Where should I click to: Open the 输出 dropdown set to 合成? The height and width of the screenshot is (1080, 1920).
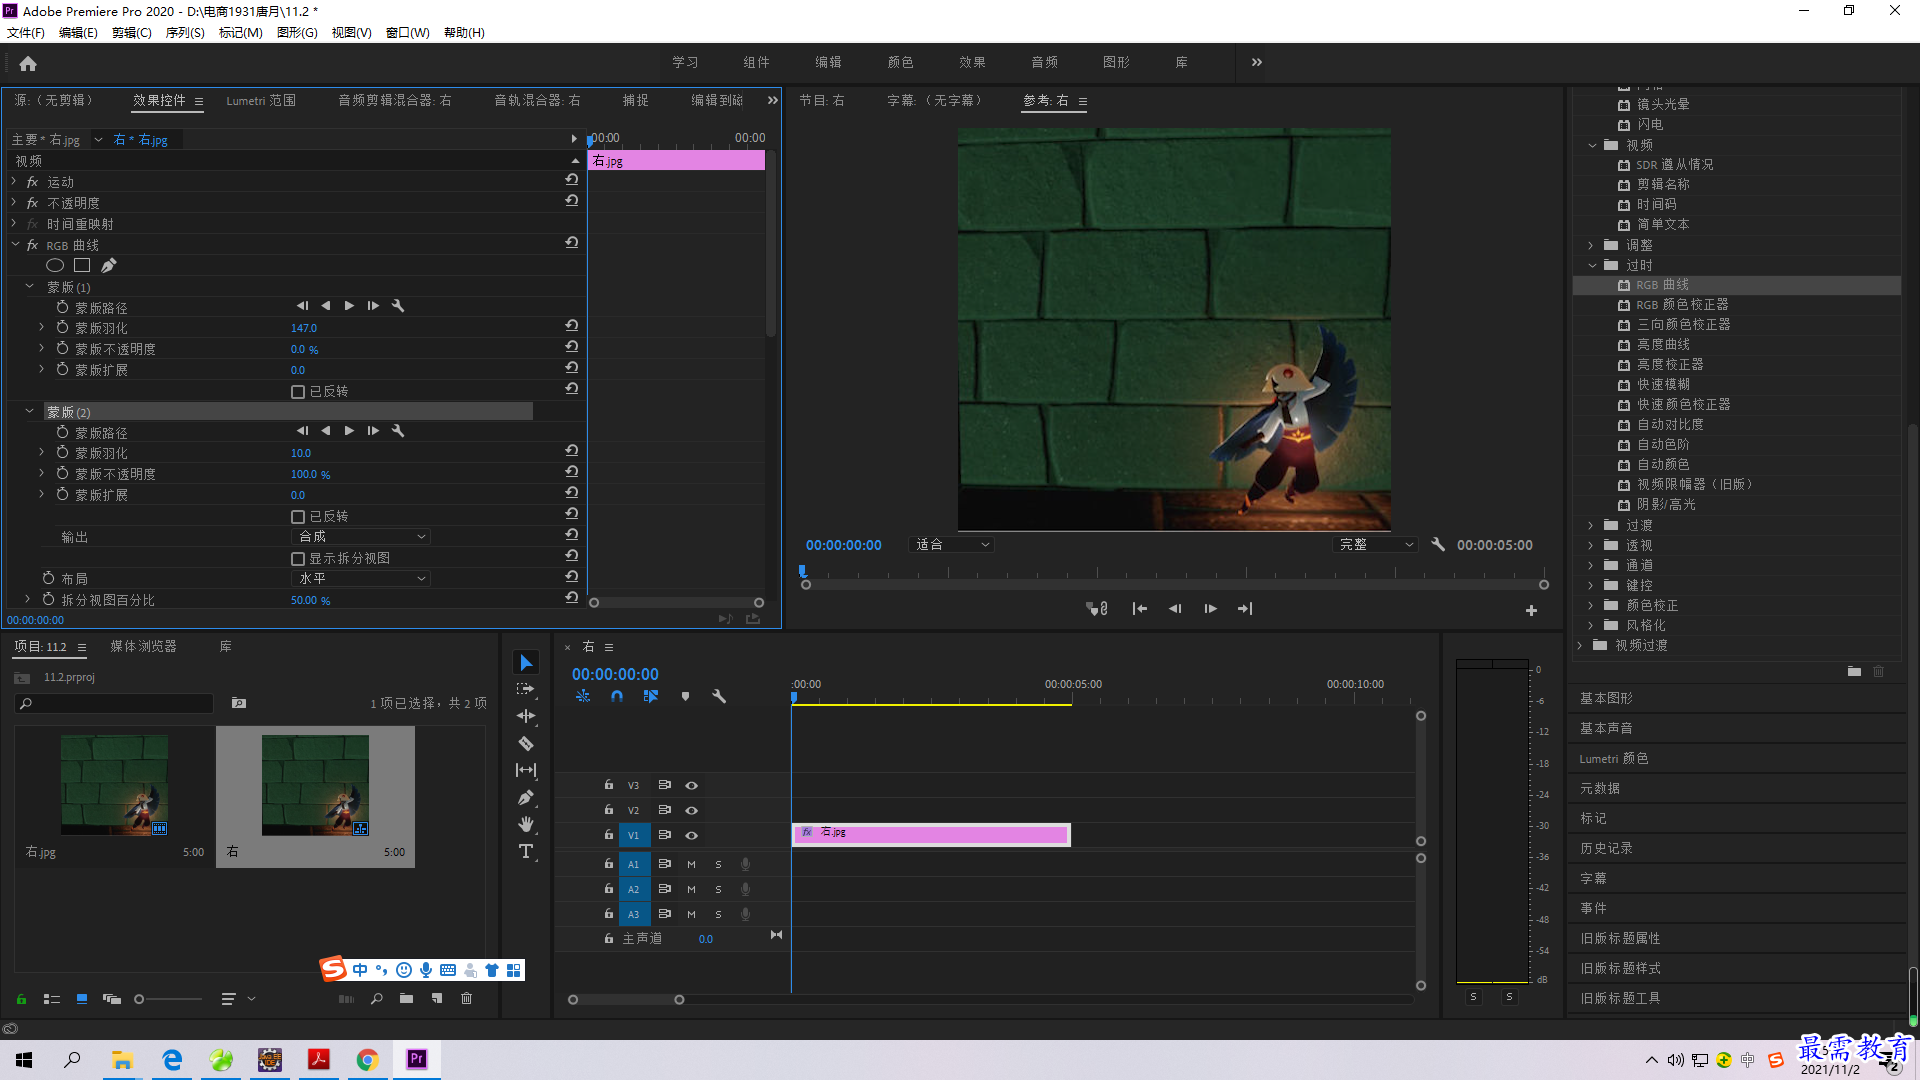(360, 537)
